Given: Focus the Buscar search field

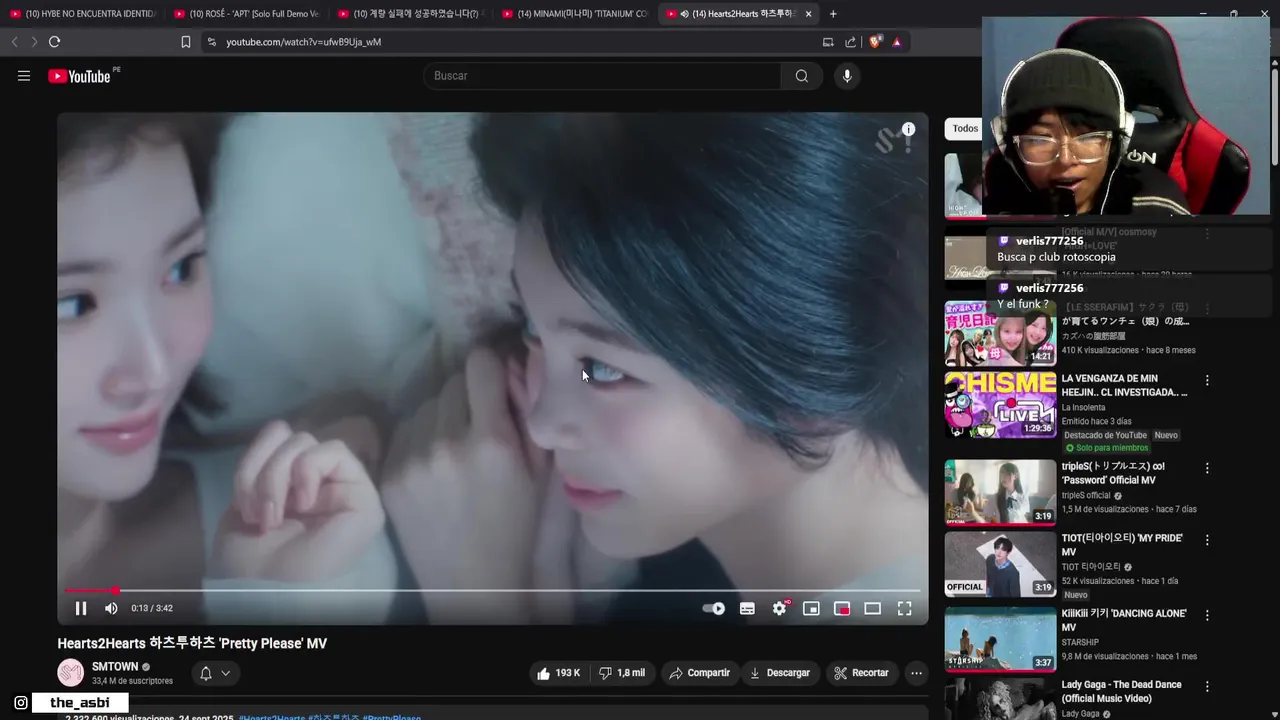Looking at the screenshot, I should (602, 76).
